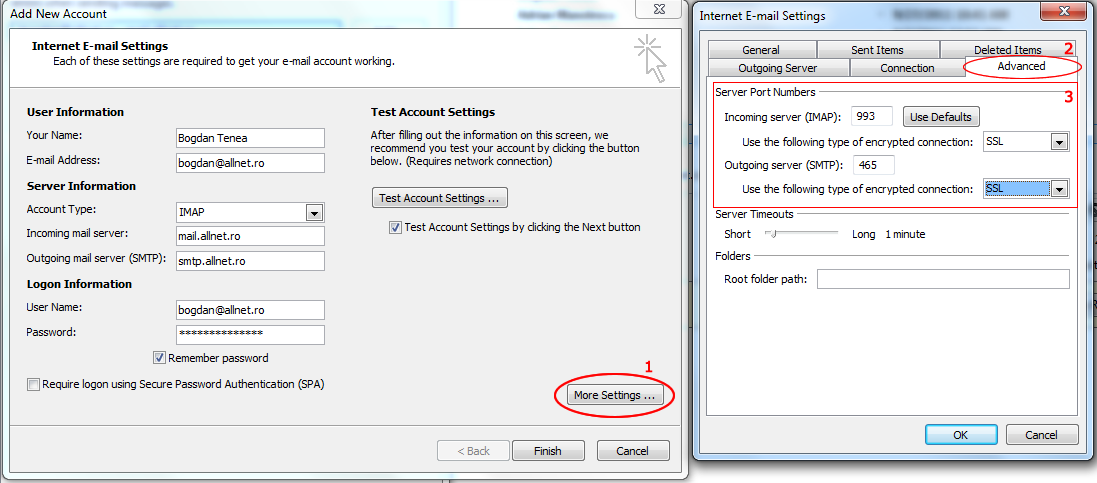Open outgoing server encrypted connection dropdown
This screenshot has height=483, width=1097.
point(1060,189)
